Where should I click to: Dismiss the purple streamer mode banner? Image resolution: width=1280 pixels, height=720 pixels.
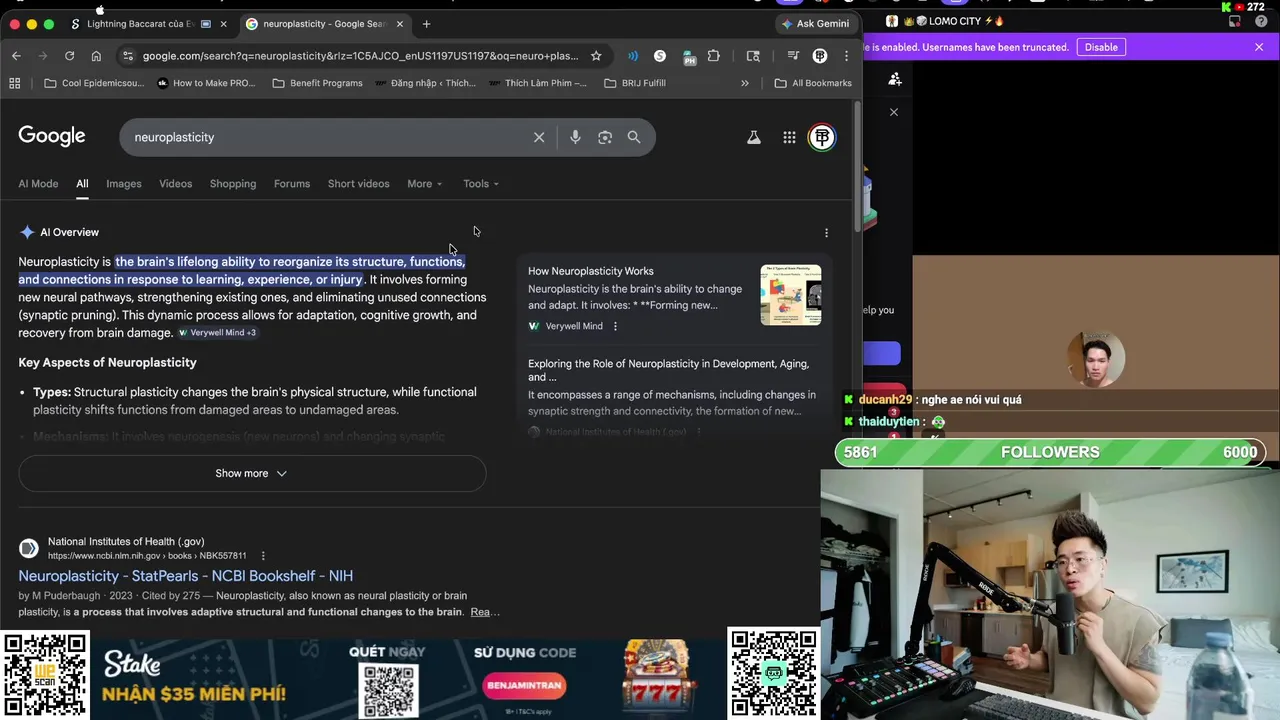point(1259,47)
